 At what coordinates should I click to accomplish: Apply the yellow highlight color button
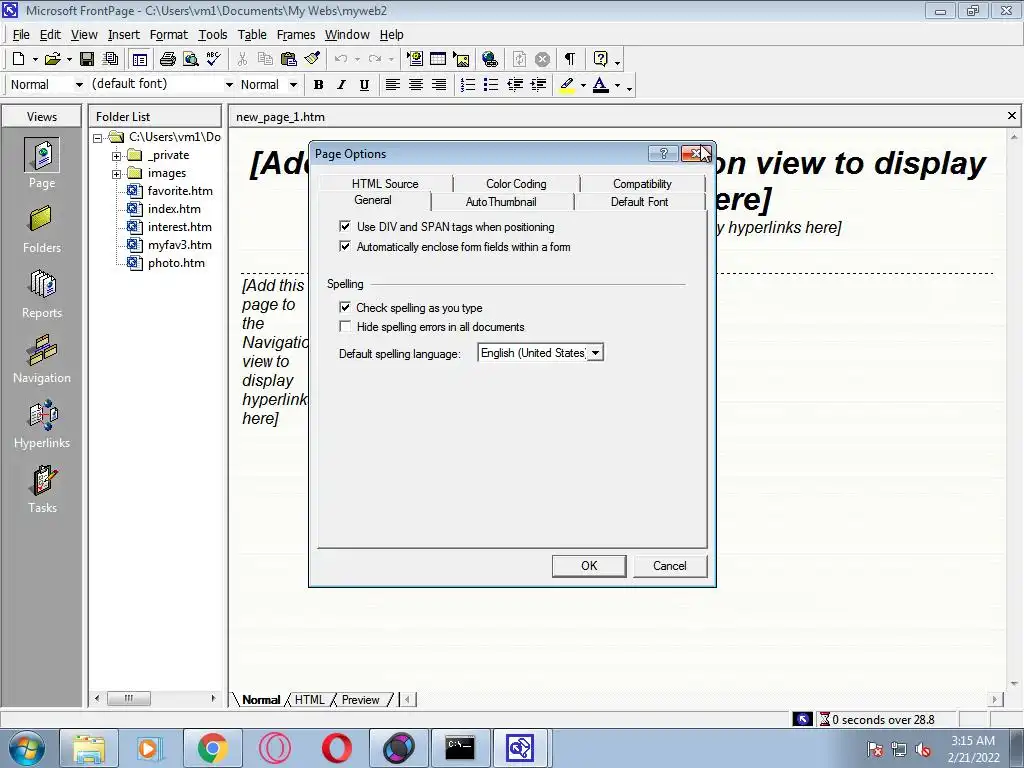tap(567, 85)
